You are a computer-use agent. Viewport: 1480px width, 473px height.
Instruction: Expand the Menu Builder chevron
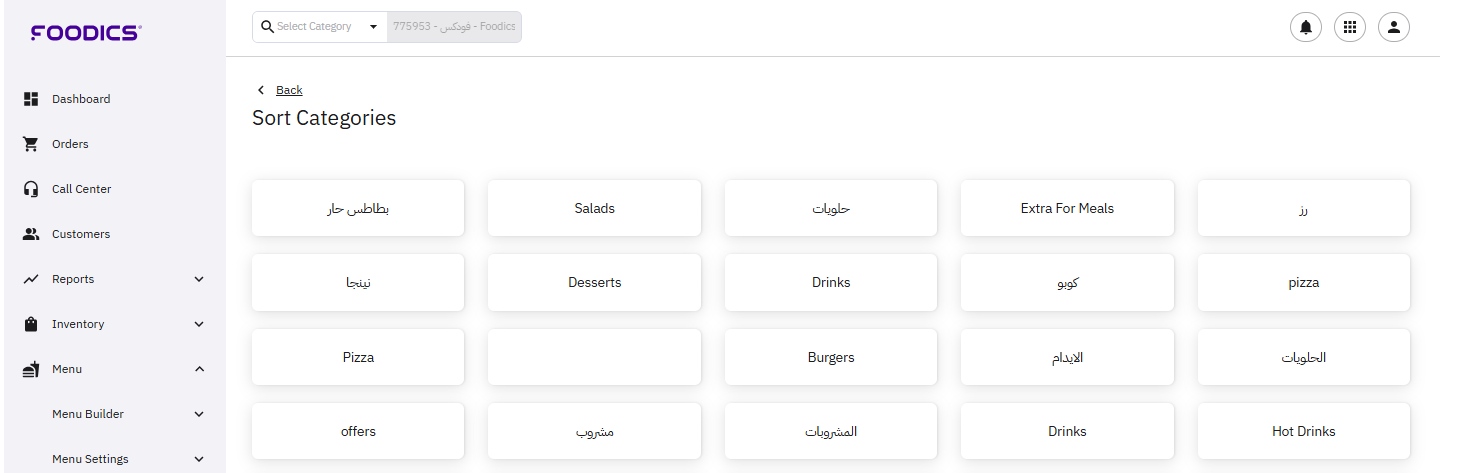click(x=199, y=414)
